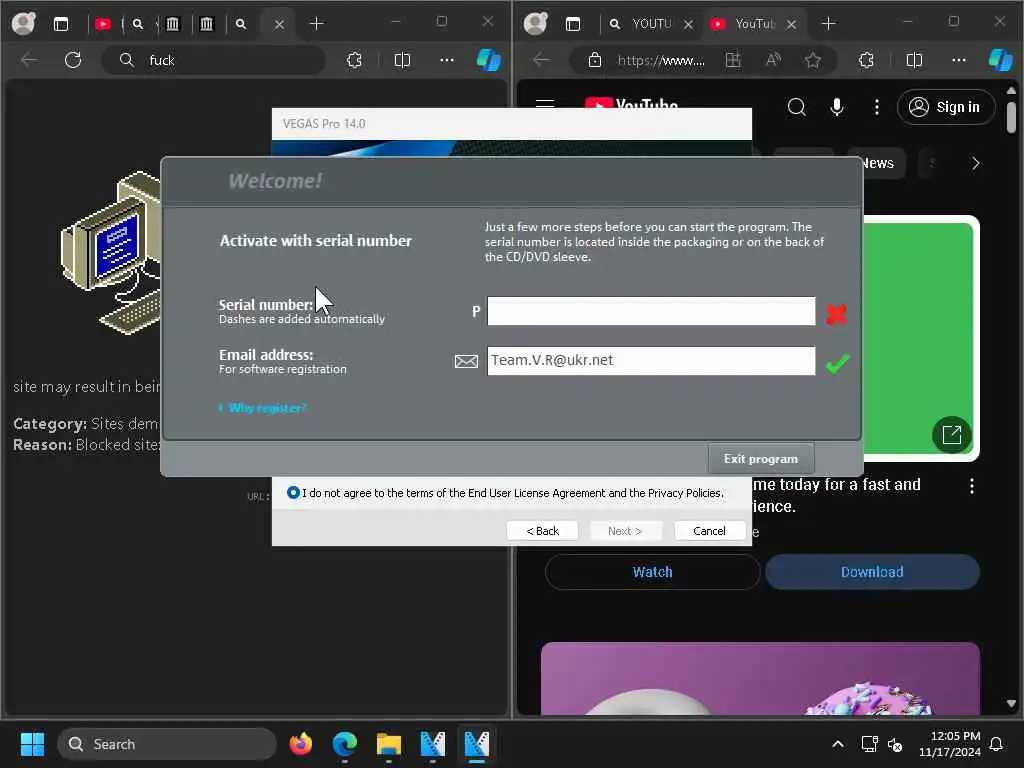Screen dimensions: 1024x768
Task: Open Copilot in the right Edge window
Action: point(1000,60)
